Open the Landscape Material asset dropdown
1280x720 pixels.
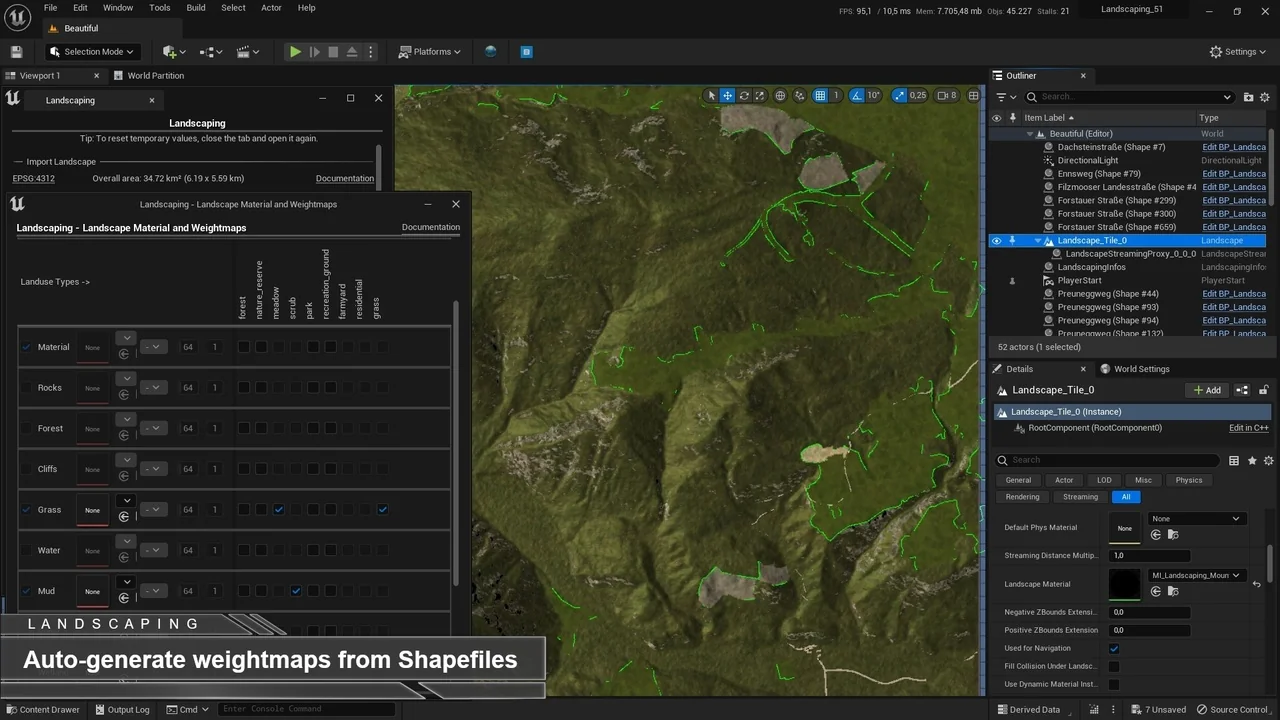[x=1196, y=576]
